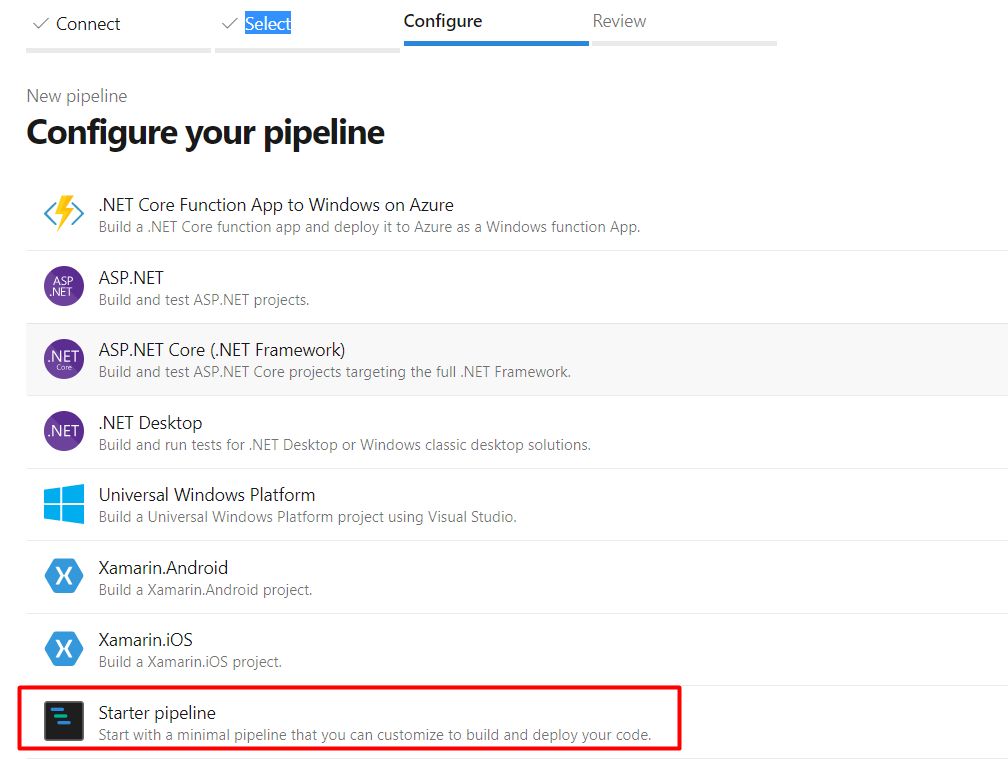Viewport: 1008px width, 762px height.
Task: Go back to the Select step
Action: [268, 24]
